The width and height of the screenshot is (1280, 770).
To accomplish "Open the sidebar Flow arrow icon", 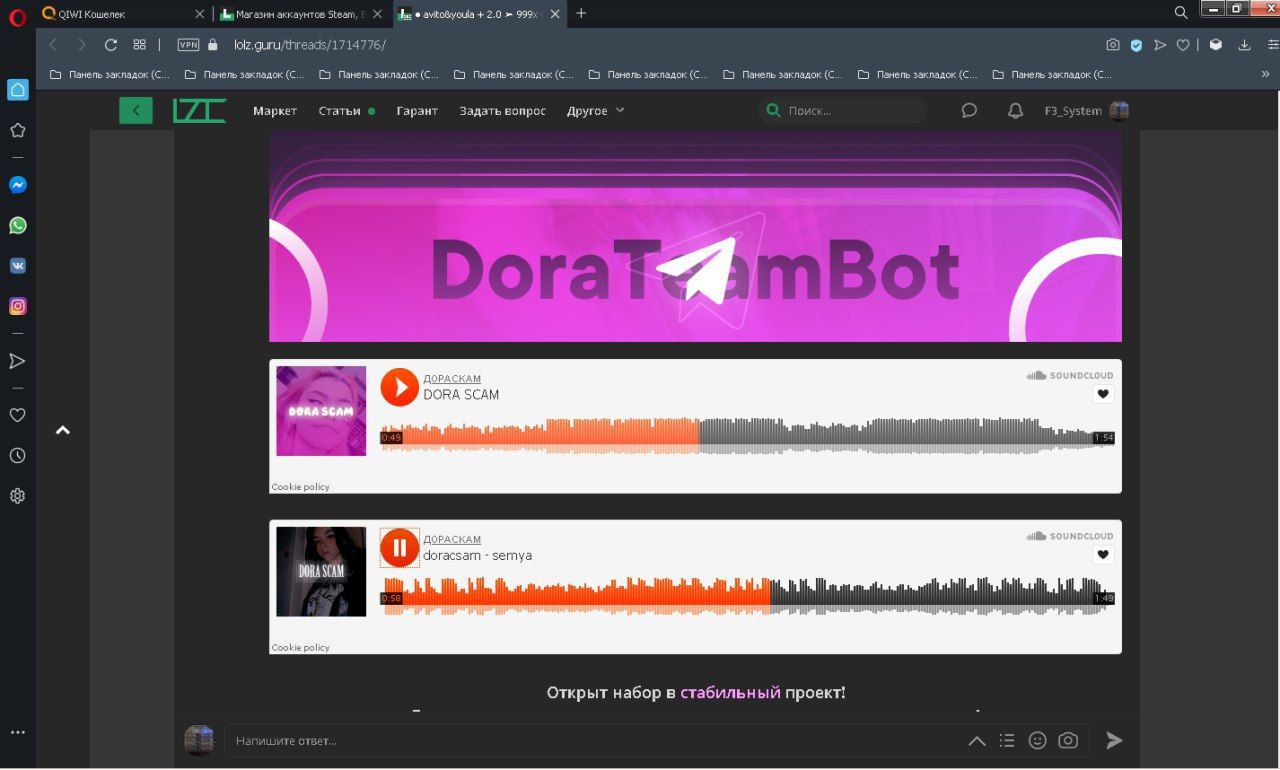I will click(x=17, y=361).
